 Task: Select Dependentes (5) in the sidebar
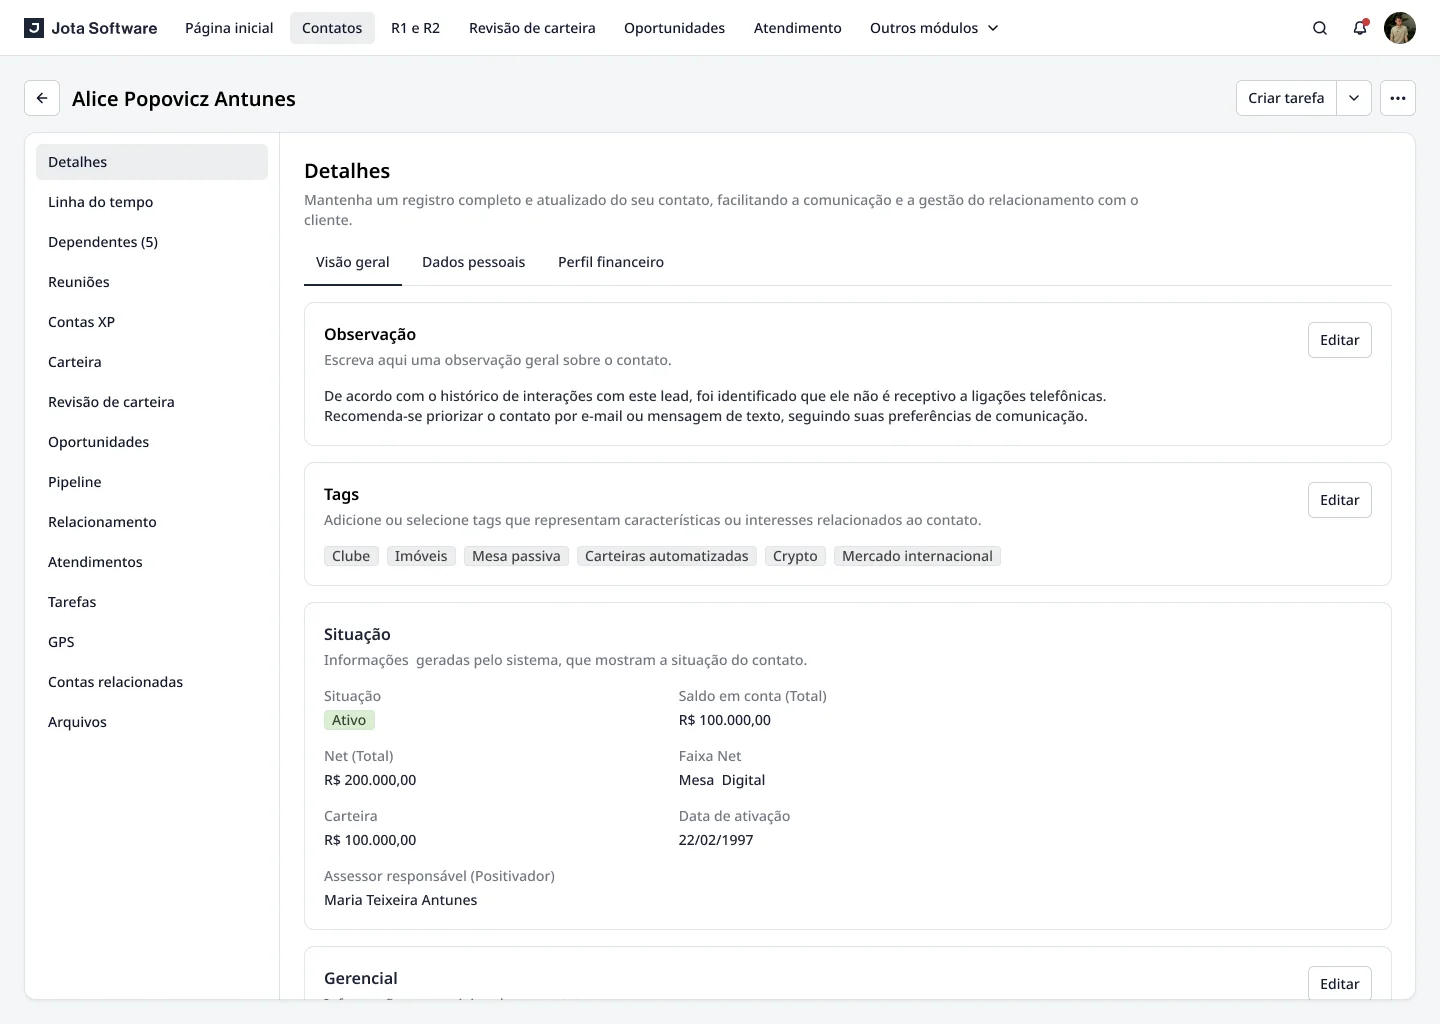point(103,242)
